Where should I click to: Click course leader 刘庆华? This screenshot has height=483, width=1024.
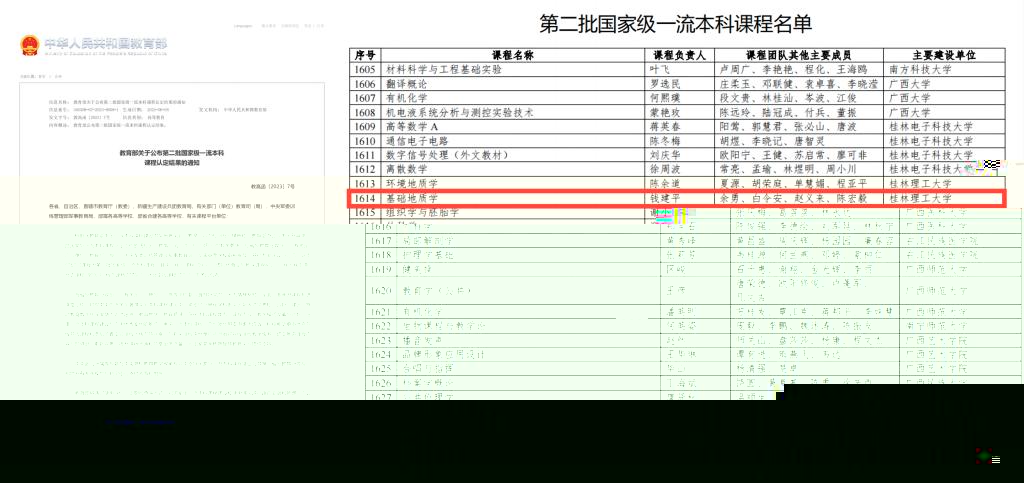coord(665,155)
